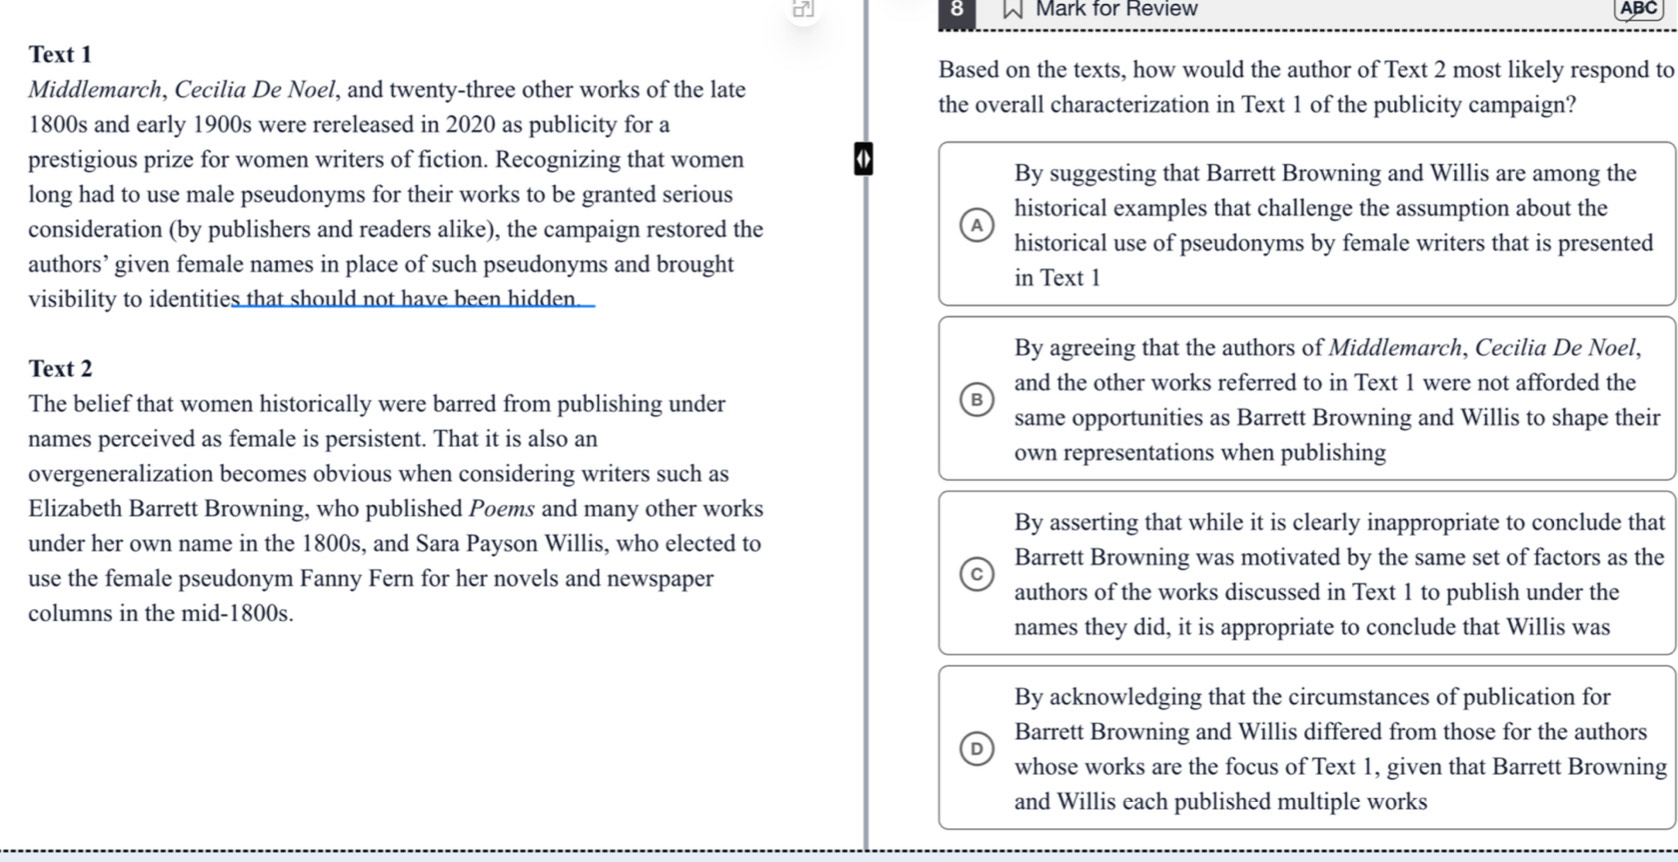
Task: Select answer choice B radio button
Action: click(977, 400)
